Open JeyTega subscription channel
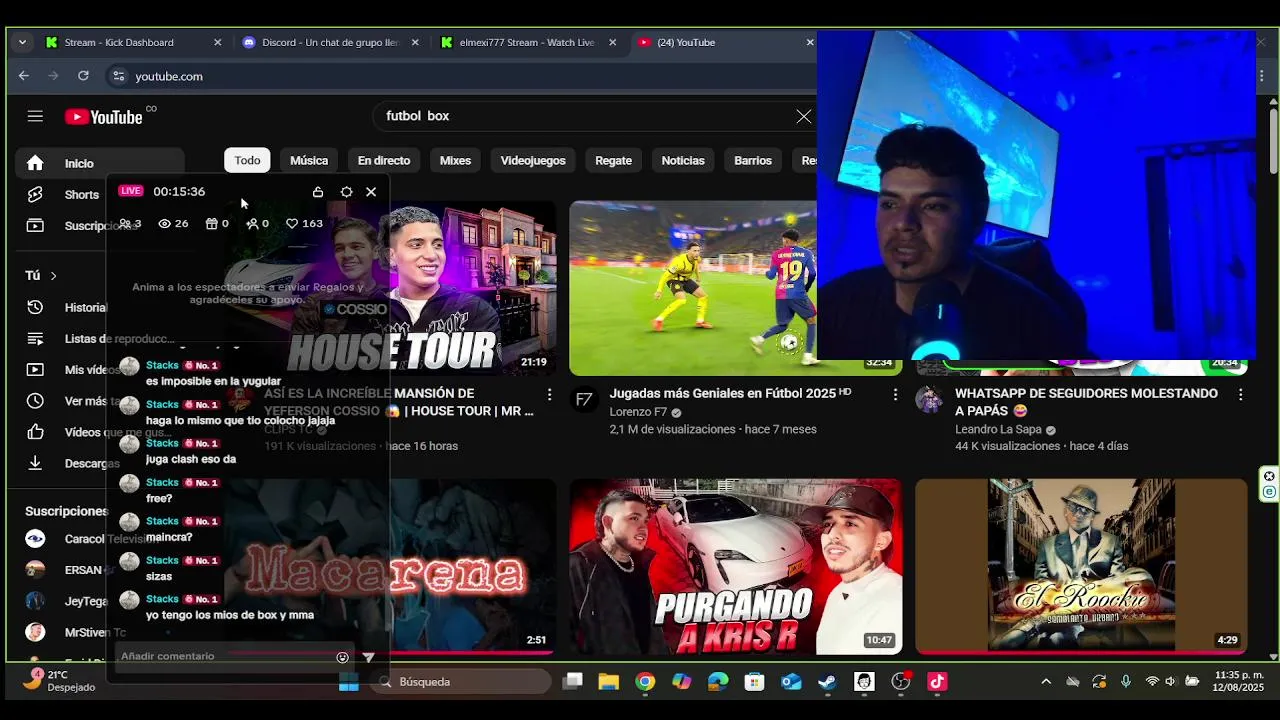Image resolution: width=1280 pixels, height=720 pixels. click(x=66, y=601)
